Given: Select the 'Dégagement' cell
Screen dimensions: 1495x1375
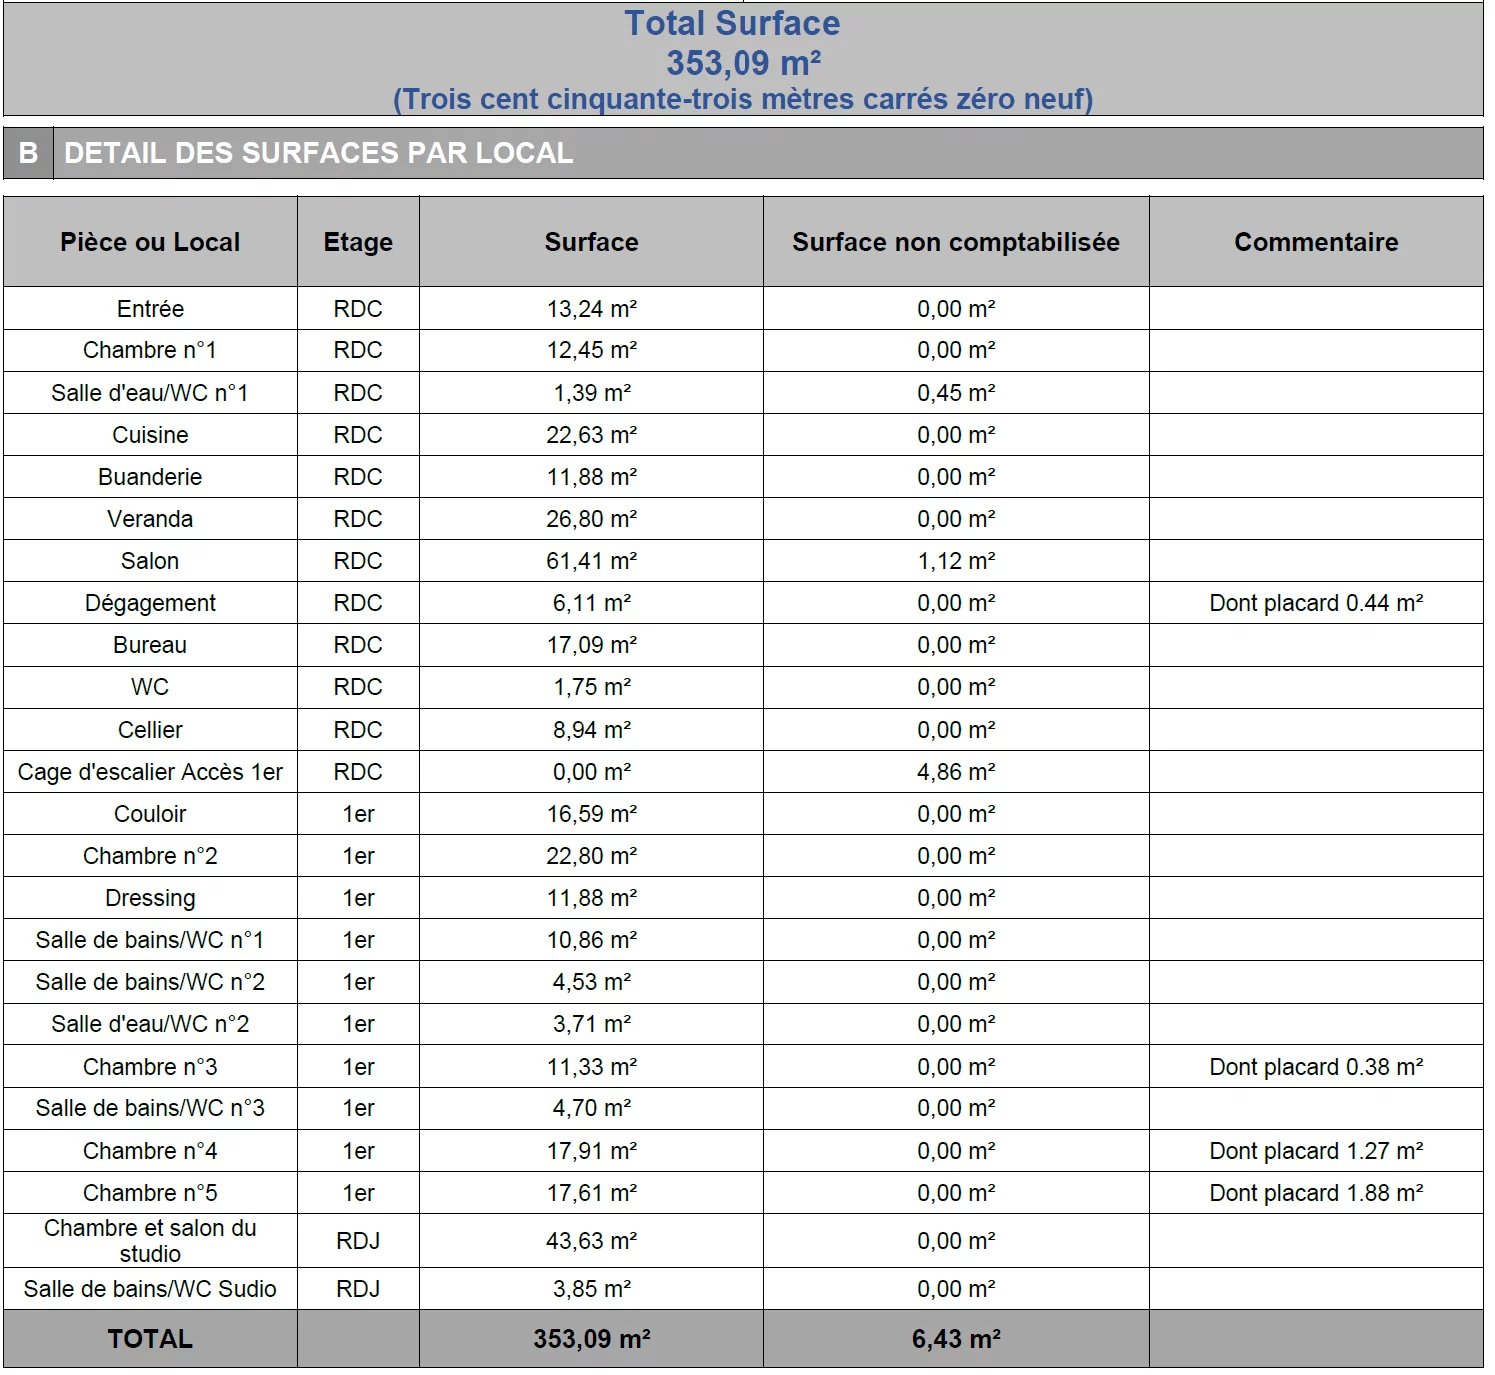Looking at the screenshot, I should tap(150, 603).
